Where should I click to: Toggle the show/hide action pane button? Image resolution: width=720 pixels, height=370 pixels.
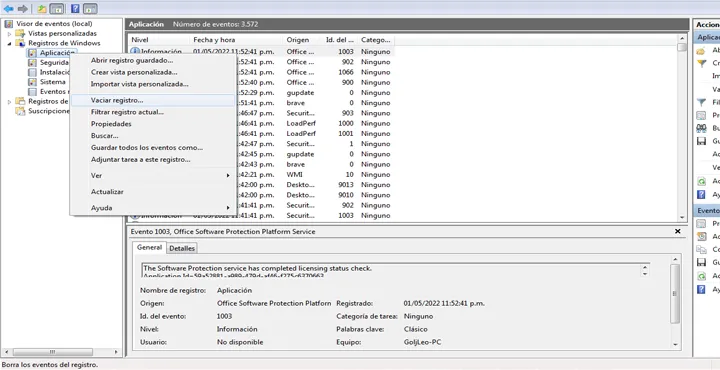tap(90, 9)
